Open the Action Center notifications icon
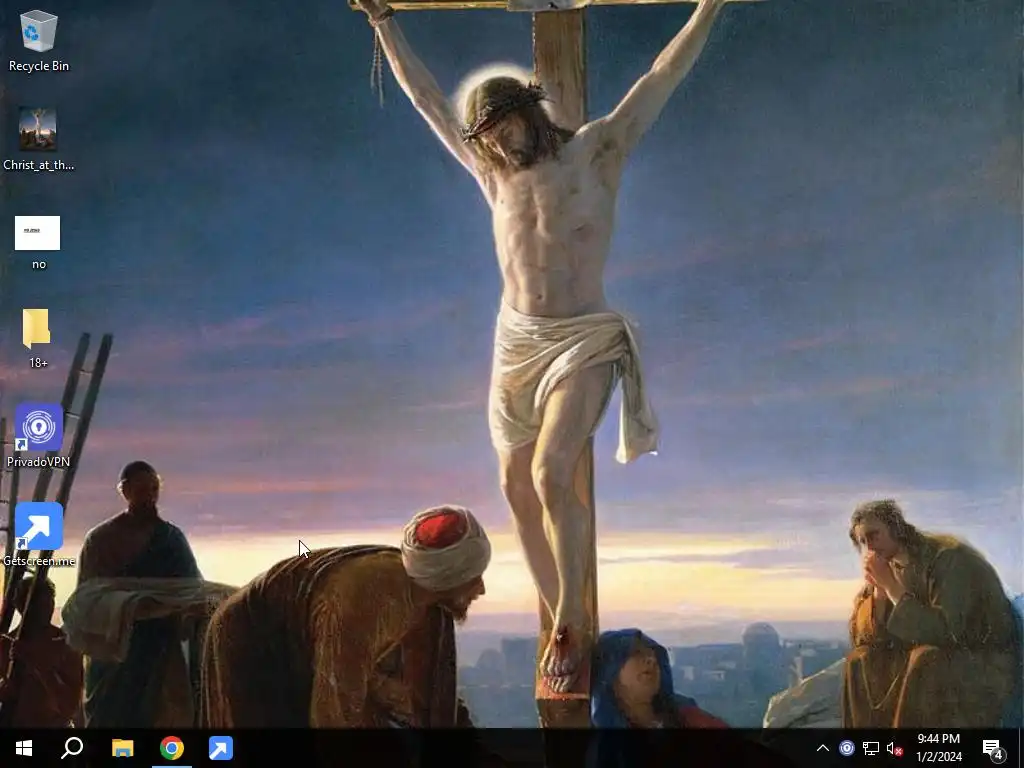 pos(993,748)
